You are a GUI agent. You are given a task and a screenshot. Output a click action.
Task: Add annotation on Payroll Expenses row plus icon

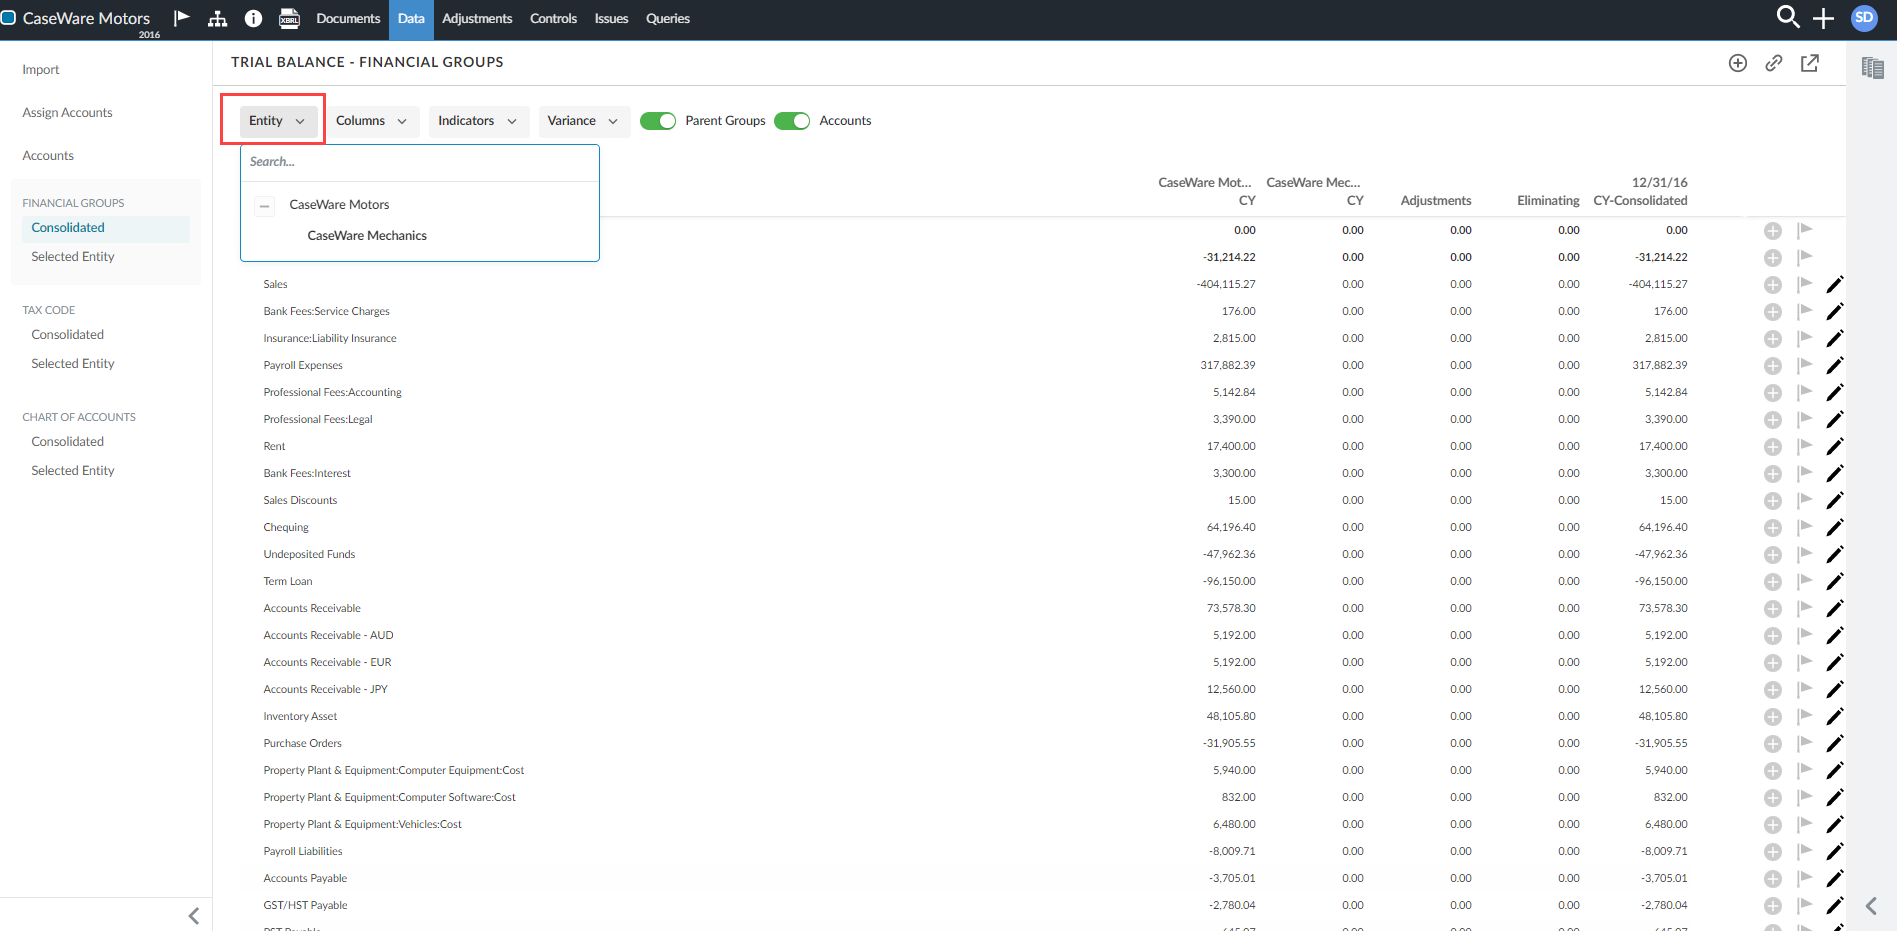pyautogui.click(x=1773, y=366)
